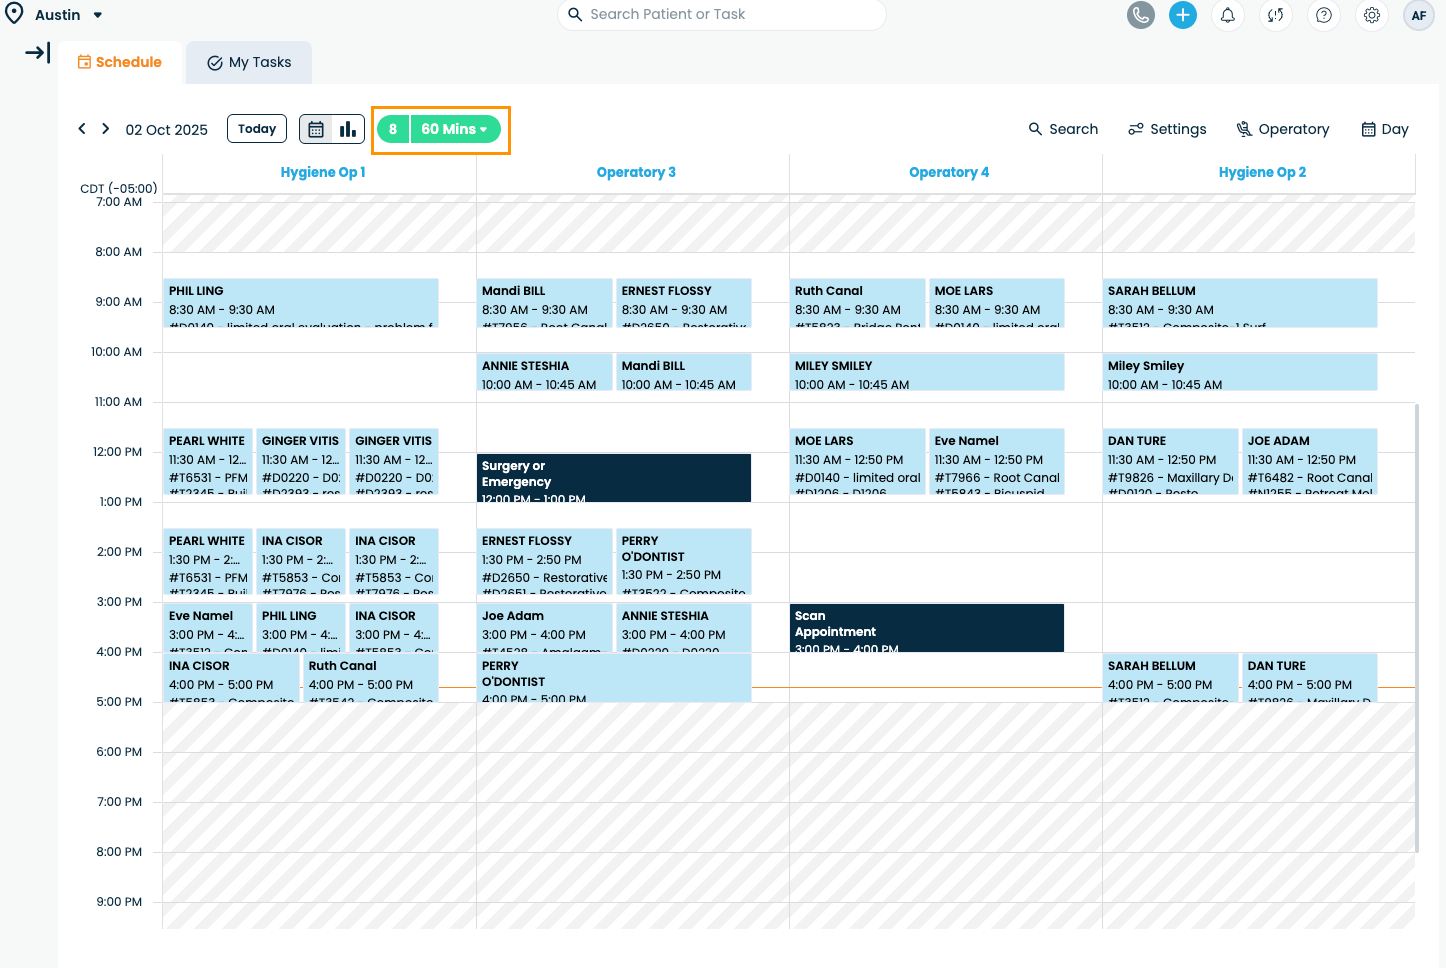Switch to bar chart view toggle
Screen dimensions: 1446x968
pyautogui.click(x=348, y=129)
